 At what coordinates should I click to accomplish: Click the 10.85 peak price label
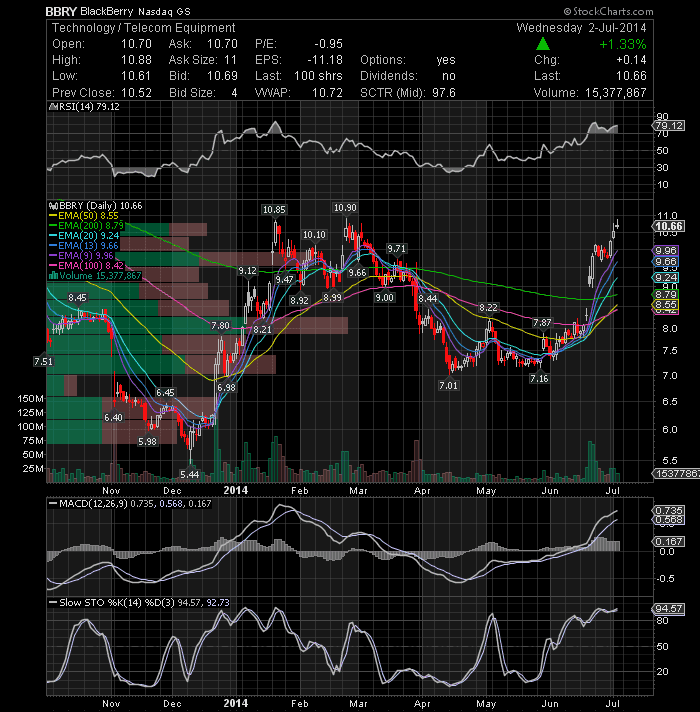pos(274,210)
